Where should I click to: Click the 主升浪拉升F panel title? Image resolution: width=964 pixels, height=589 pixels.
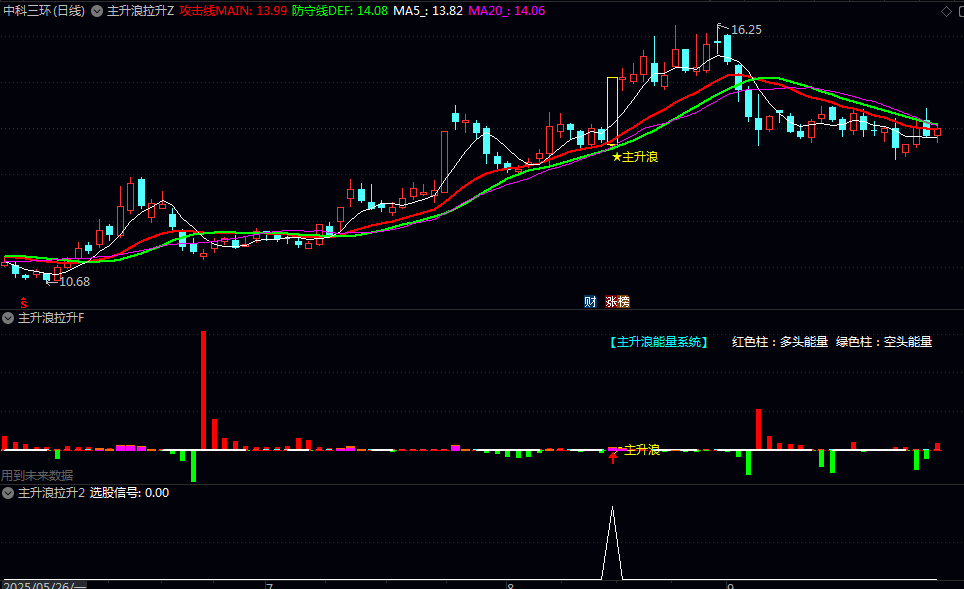tap(51, 318)
